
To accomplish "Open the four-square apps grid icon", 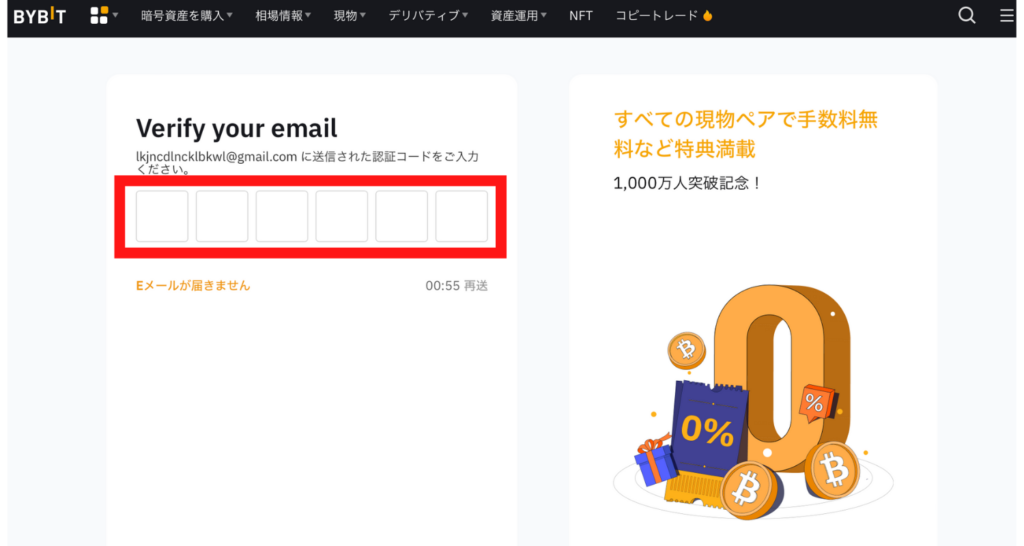I will pyautogui.click(x=99, y=16).
